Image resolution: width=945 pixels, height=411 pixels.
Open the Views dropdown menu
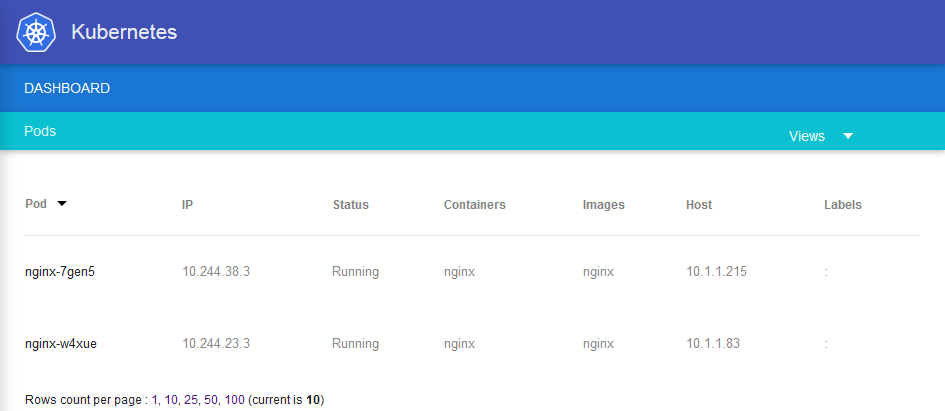coord(820,136)
